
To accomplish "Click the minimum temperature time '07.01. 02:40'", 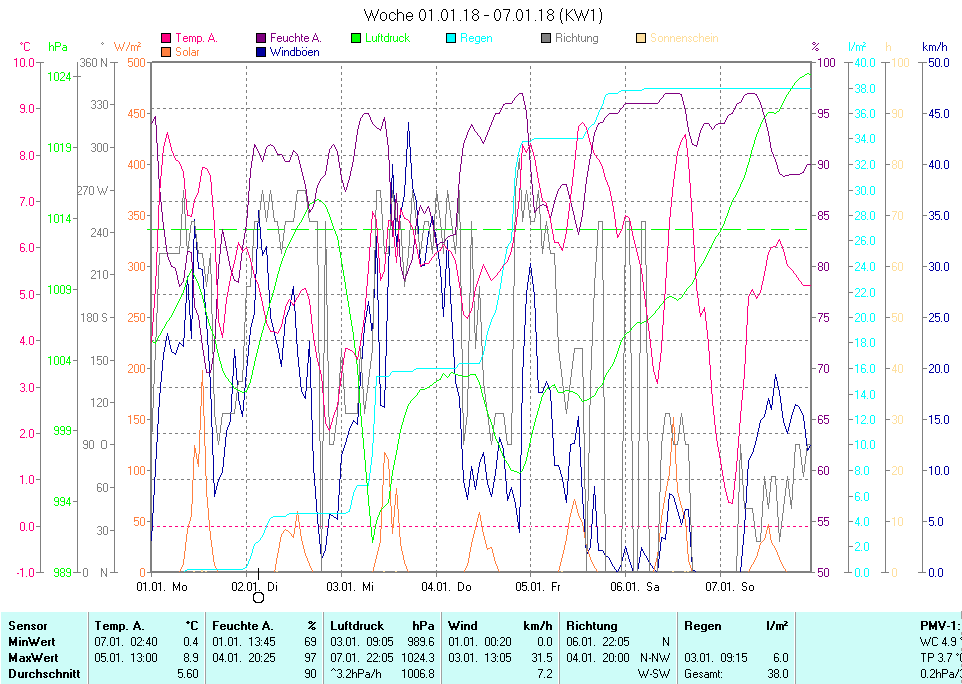I will pos(126,642).
